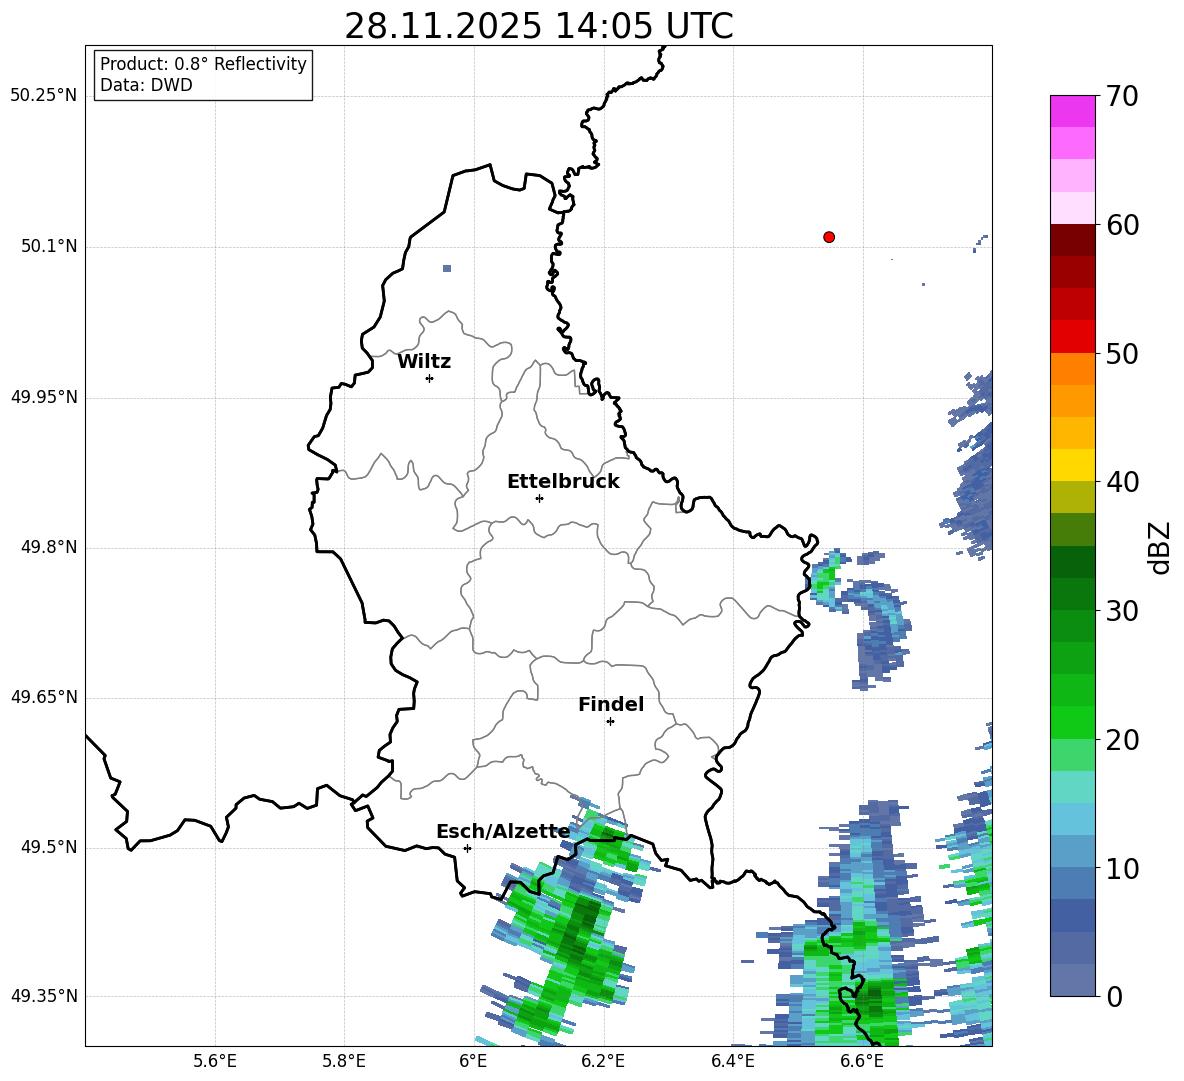Screen dimensions: 1184x1081
Task: Click the colorbar tick value 30
Action: [1122, 611]
